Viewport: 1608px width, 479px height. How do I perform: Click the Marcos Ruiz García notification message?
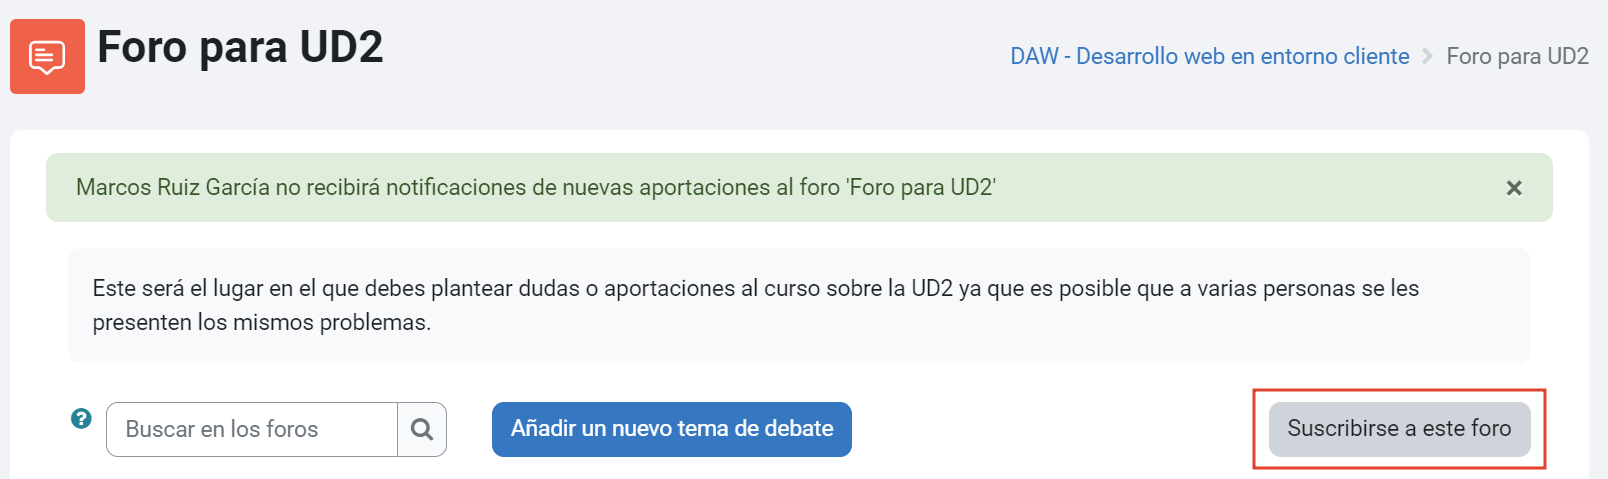click(x=536, y=187)
